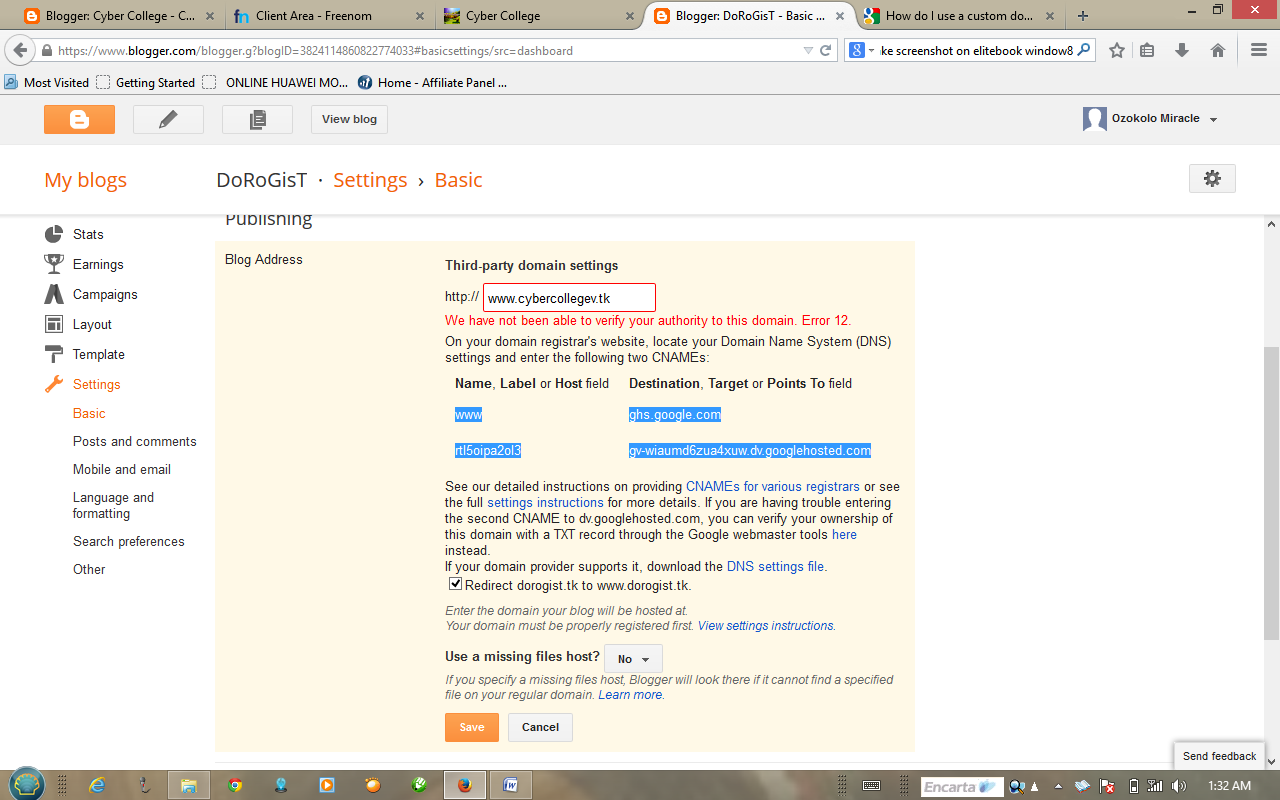
Task: Click the page vertical scrollbar thumb
Action: 1271,494
